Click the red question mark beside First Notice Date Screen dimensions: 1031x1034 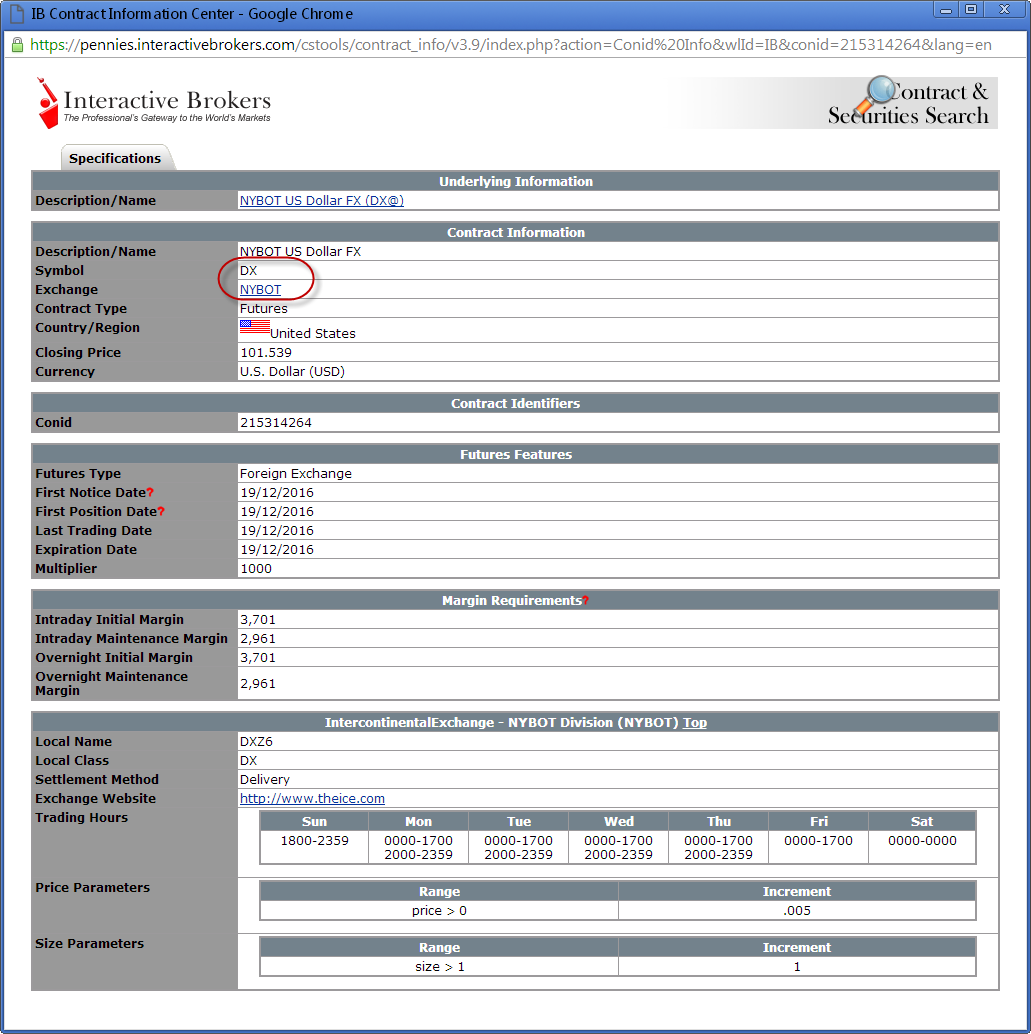tap(150, 493)
